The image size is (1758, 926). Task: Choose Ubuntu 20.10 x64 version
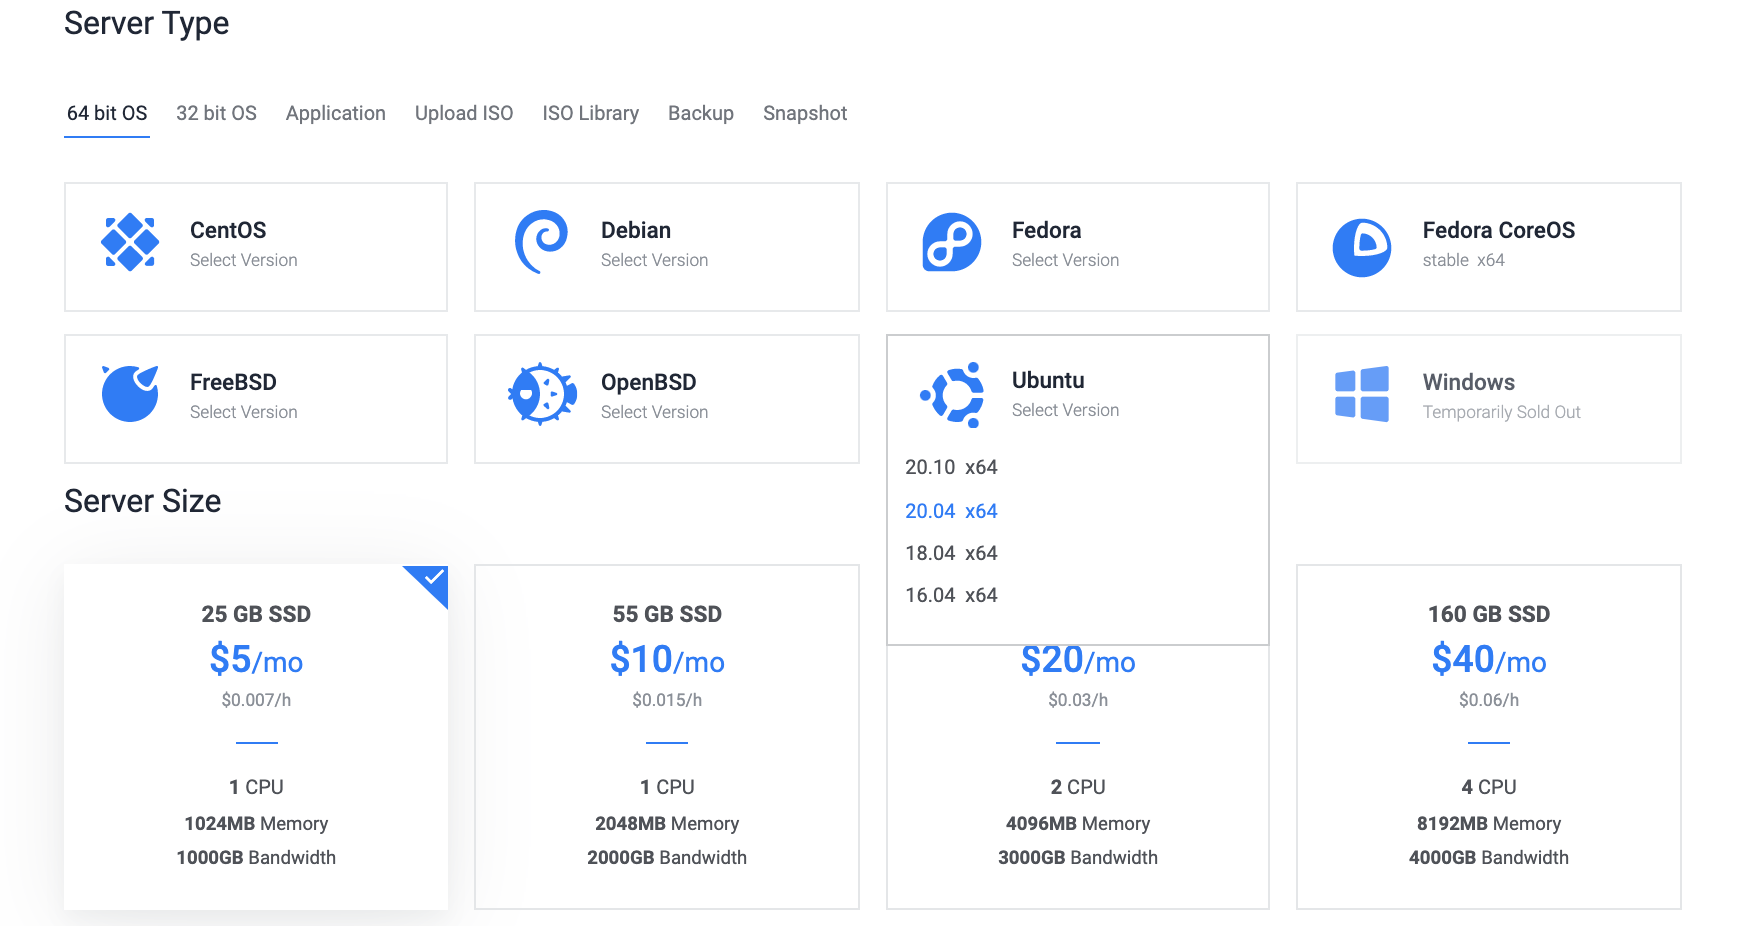(951, 467)
